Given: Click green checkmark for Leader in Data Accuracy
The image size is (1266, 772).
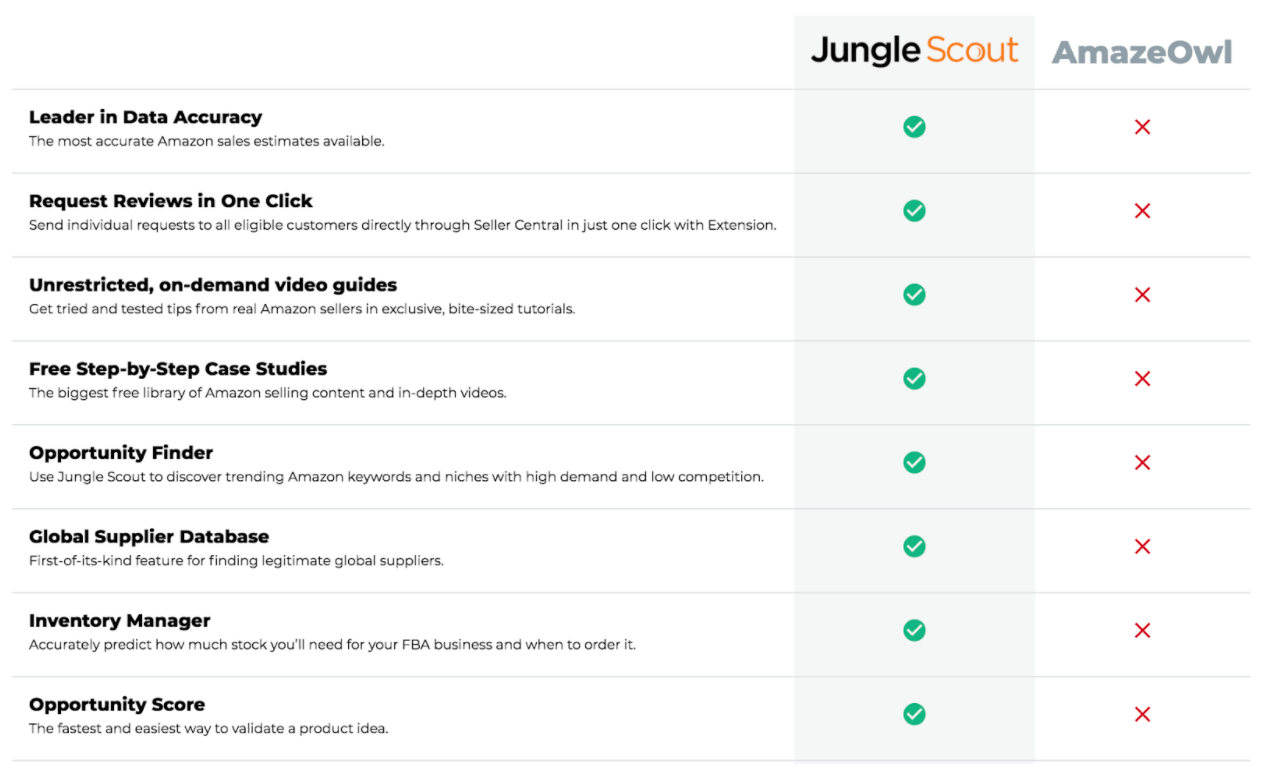Looking at the screenshot, I should 914,127.
